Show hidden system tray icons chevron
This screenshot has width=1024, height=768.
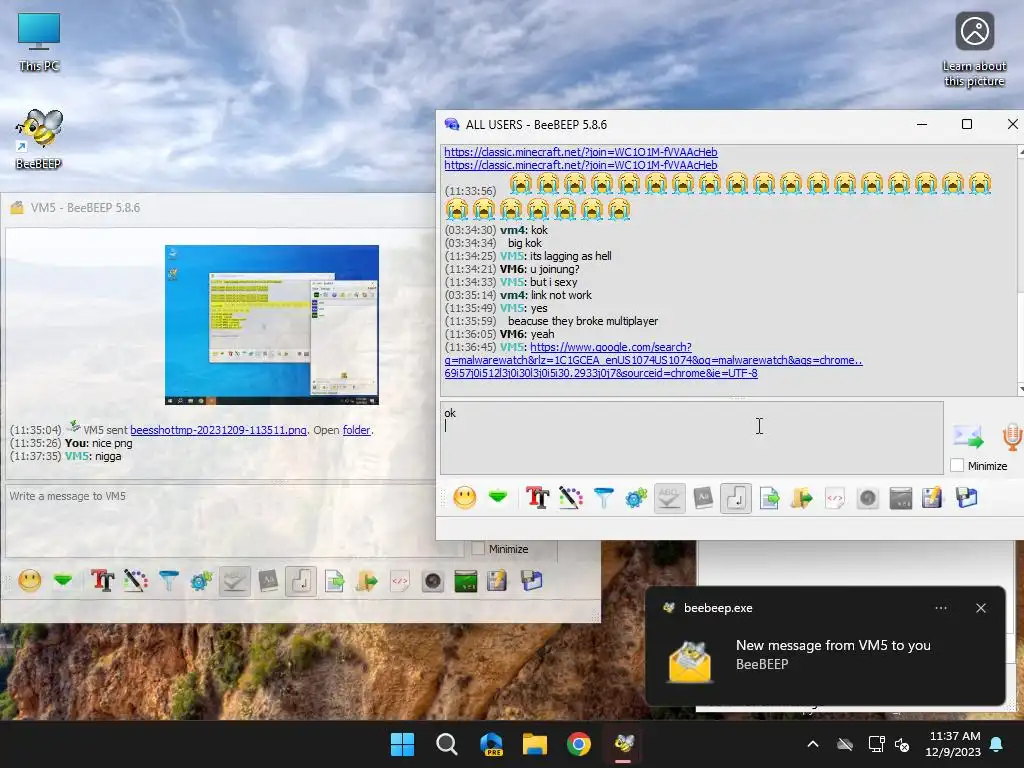point(813,744)
